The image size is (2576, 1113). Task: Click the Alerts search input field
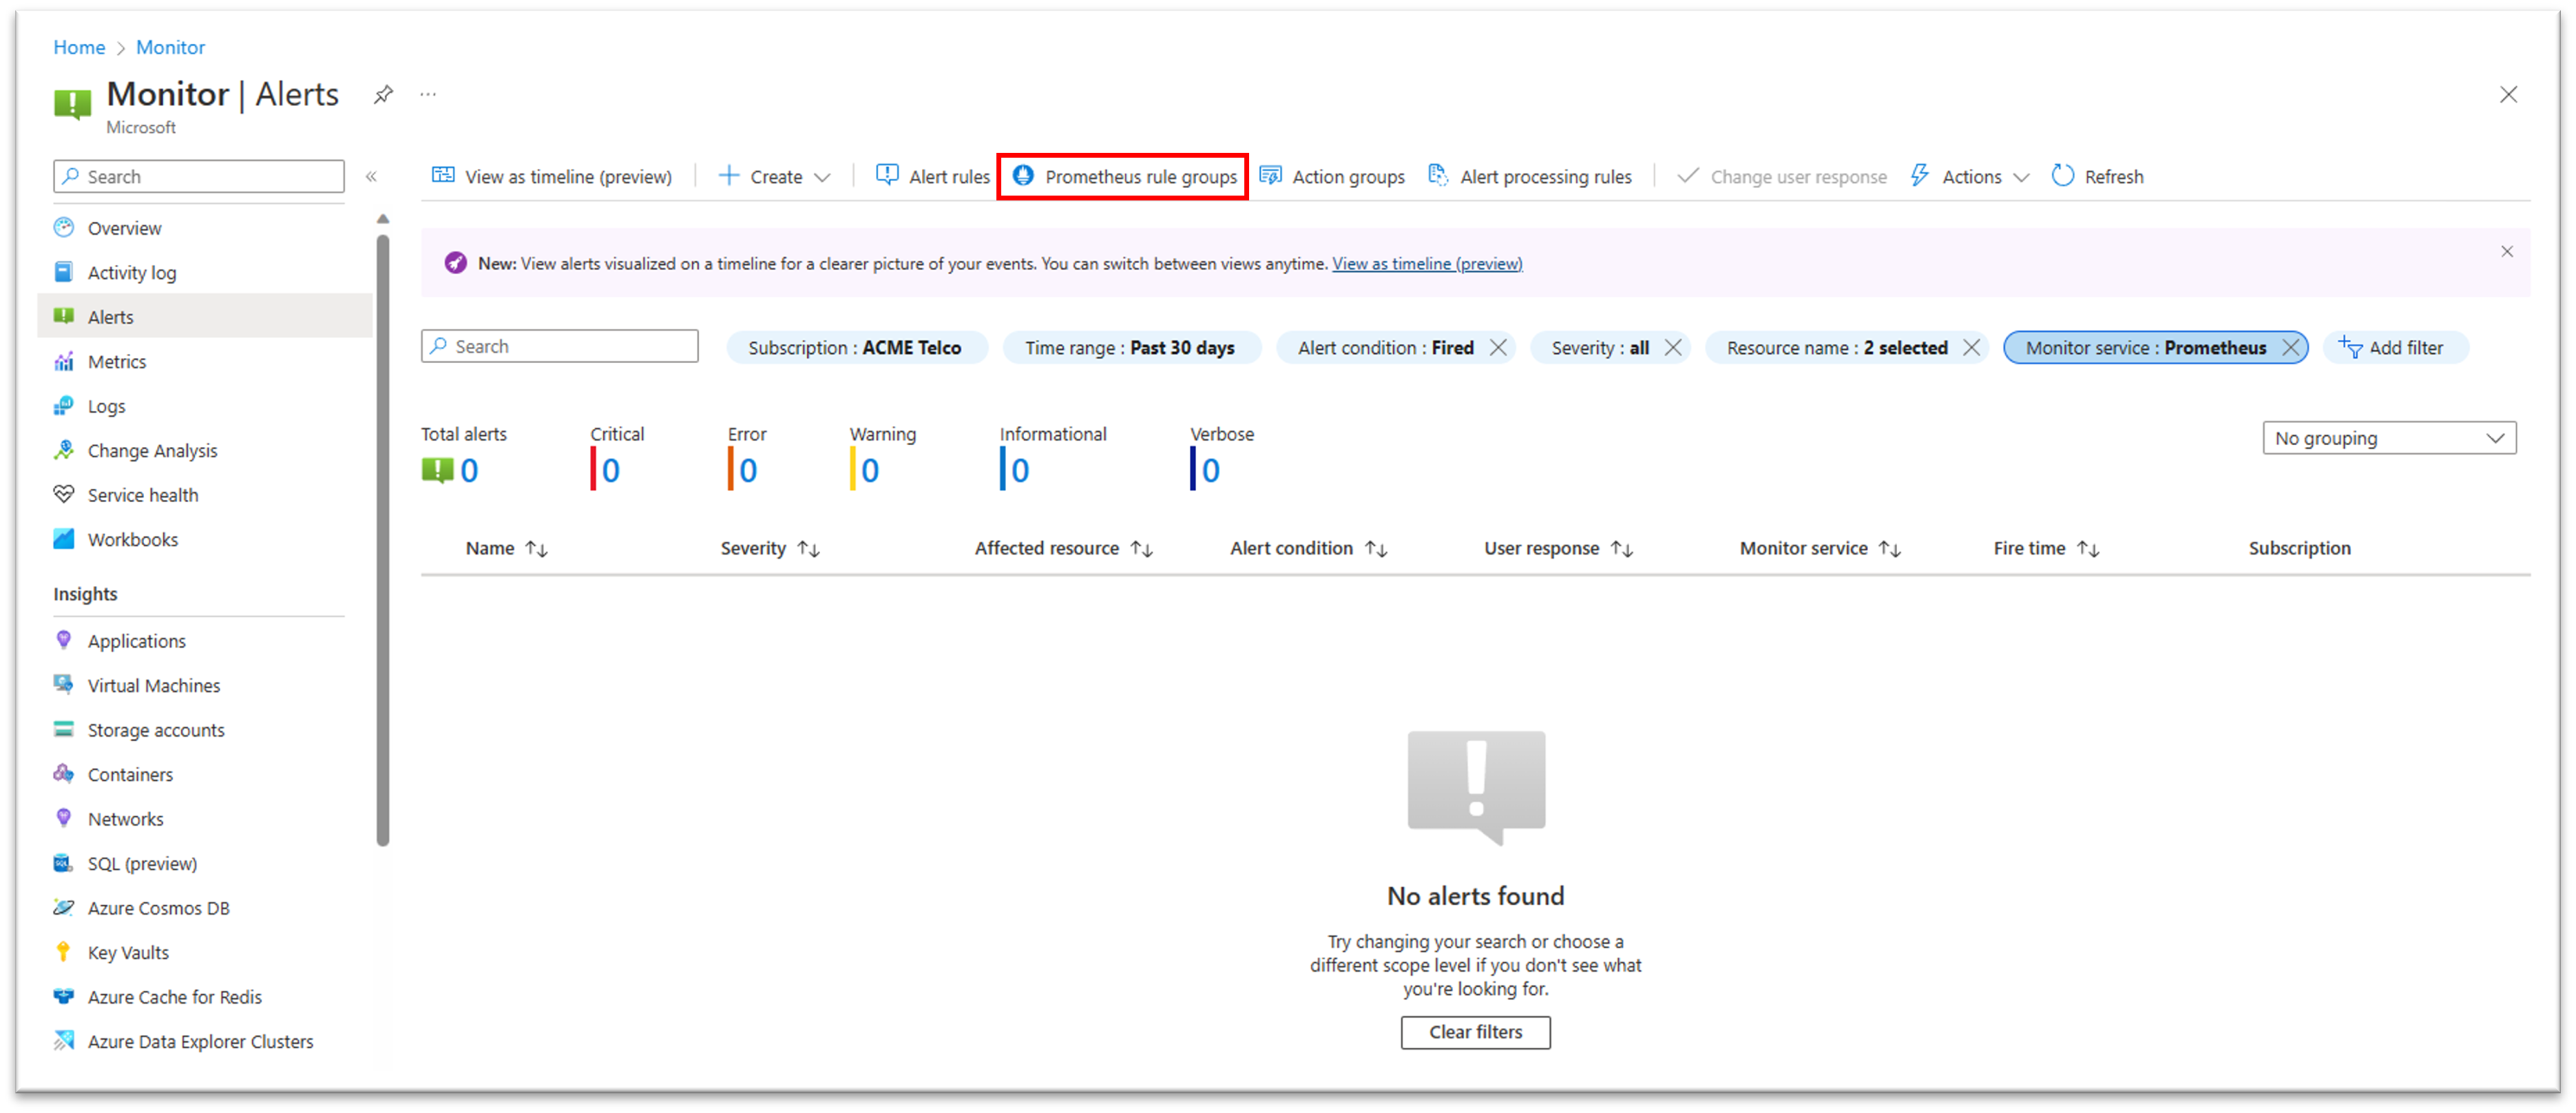click(558, 347)
